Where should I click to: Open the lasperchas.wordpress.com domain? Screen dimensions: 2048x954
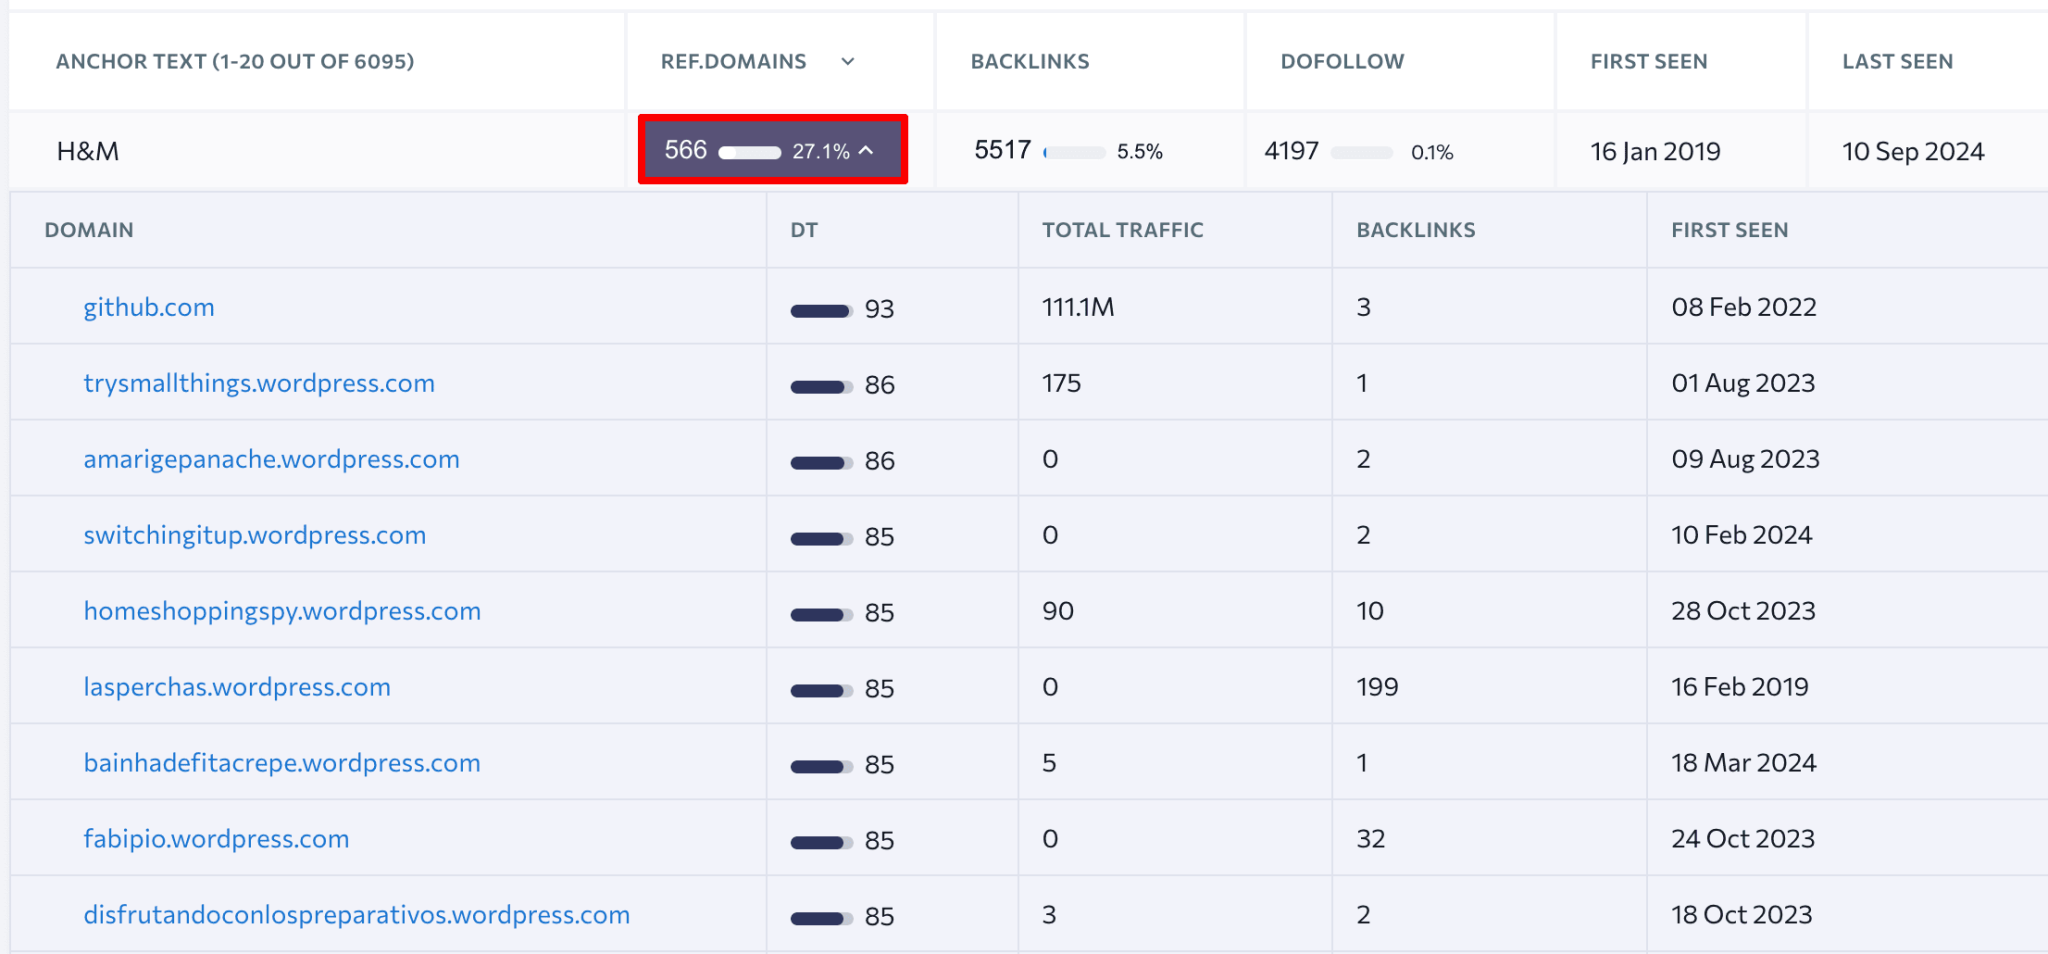(x=236, y=686)
